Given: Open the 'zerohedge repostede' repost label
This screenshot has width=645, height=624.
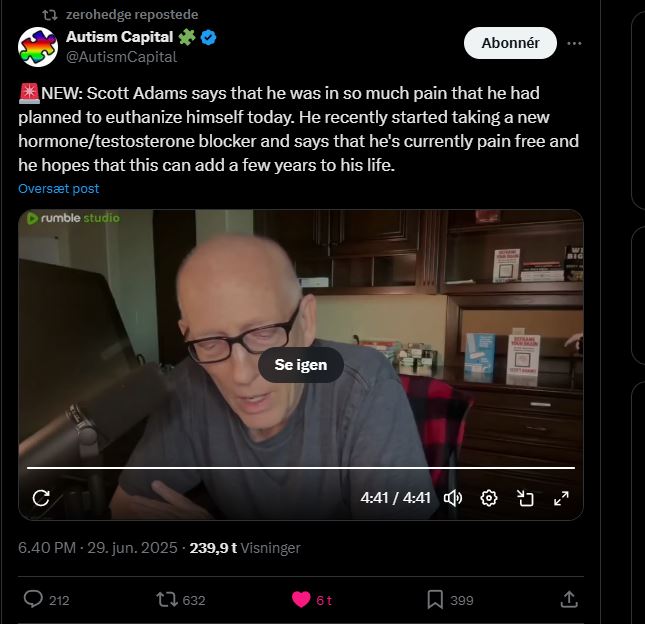Looking at the screenshot, I should tap(132, 15).
